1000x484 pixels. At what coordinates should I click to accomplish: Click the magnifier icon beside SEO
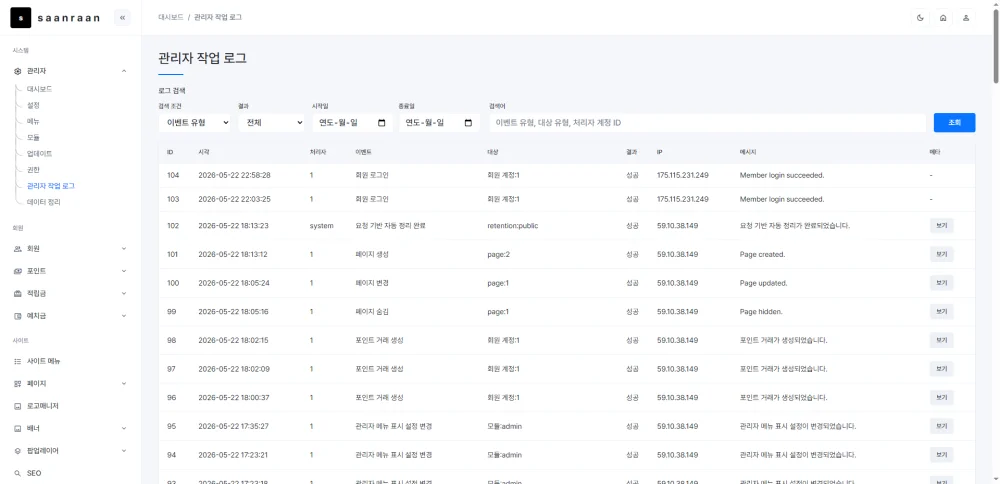[18, 474]
